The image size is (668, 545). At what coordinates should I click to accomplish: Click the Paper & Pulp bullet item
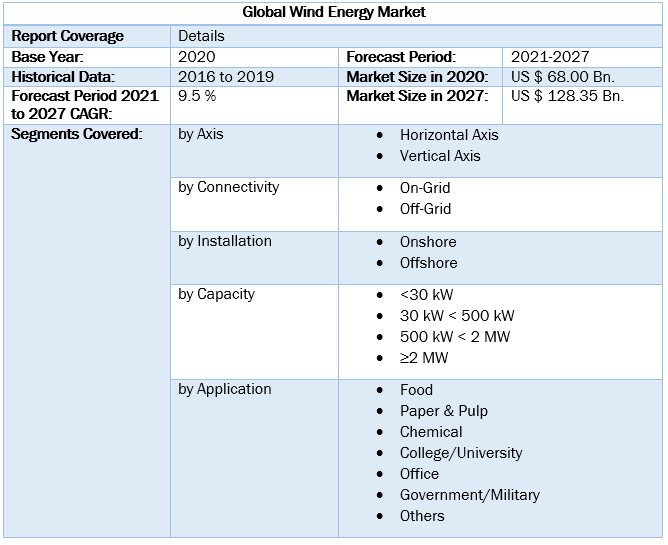pyautogui.click(x=444, y=411)
